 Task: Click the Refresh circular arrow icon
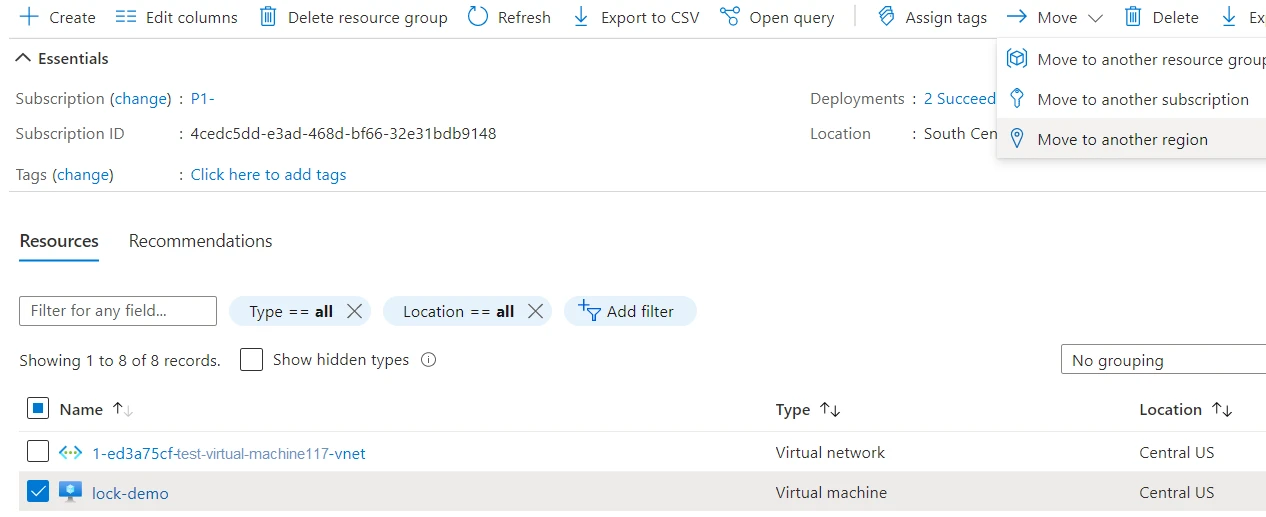478,17
